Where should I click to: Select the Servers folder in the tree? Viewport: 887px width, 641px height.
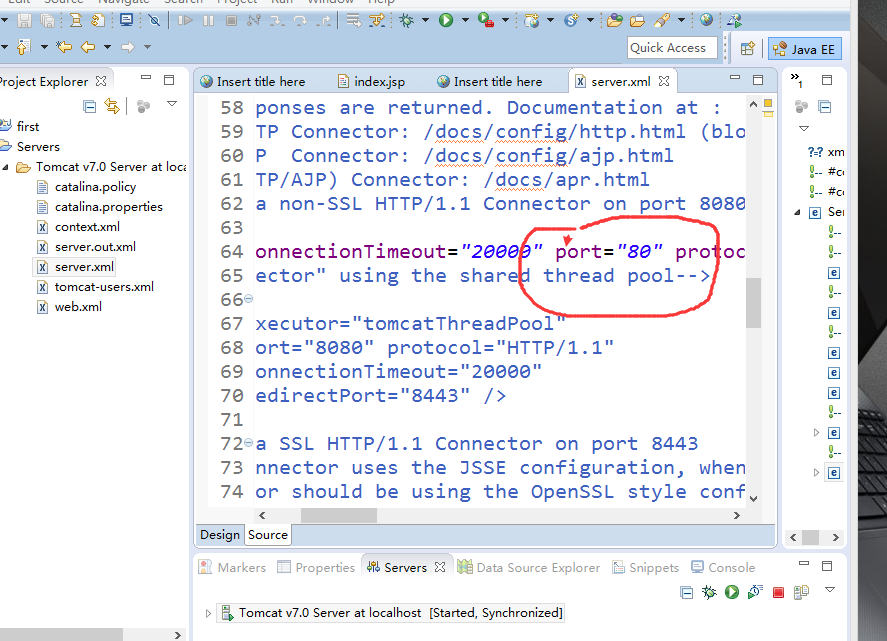click(x=38, y=147)
